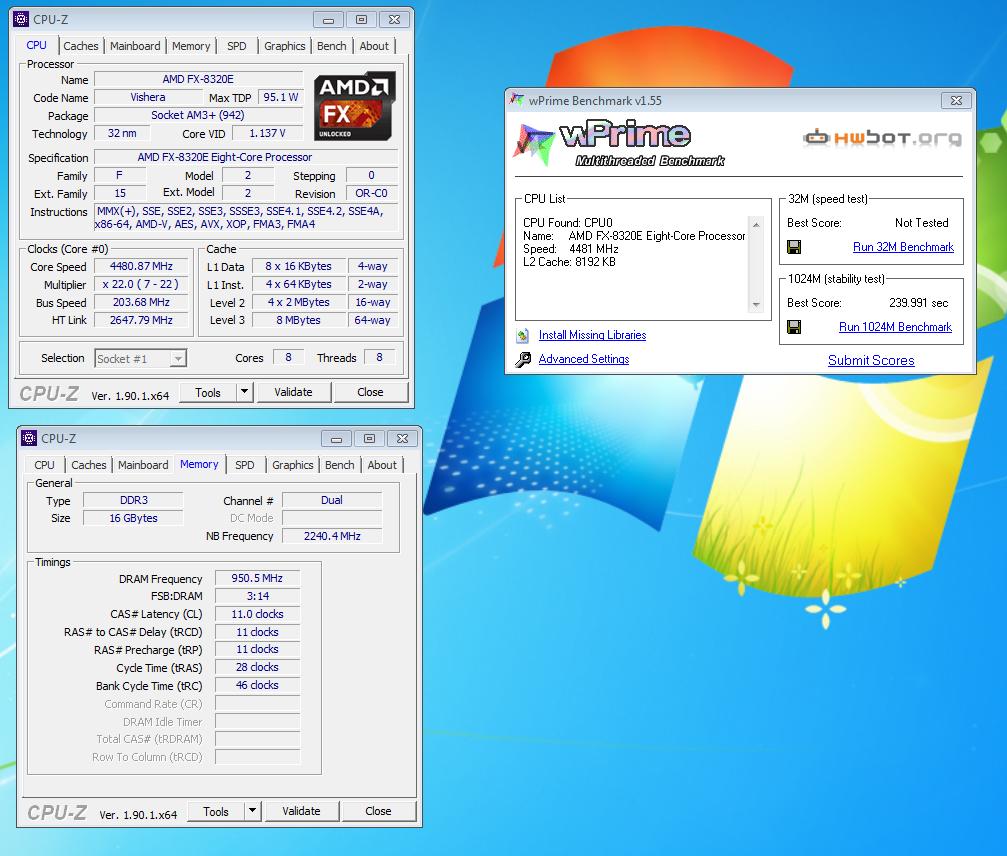
Task: Click the Bank Cycle Time value 46 clocks
Action: 257,685
